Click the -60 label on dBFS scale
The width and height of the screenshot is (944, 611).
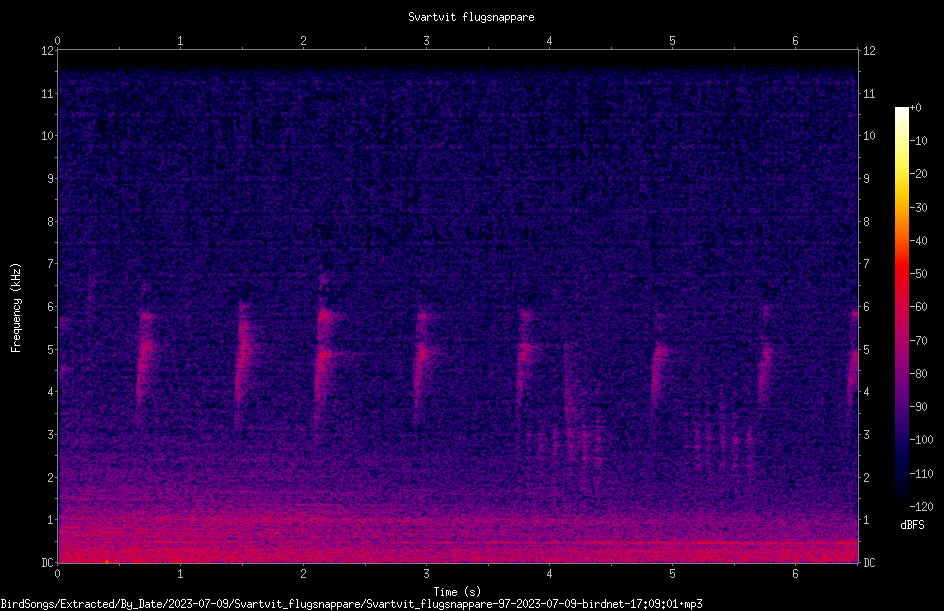point(918,307)
